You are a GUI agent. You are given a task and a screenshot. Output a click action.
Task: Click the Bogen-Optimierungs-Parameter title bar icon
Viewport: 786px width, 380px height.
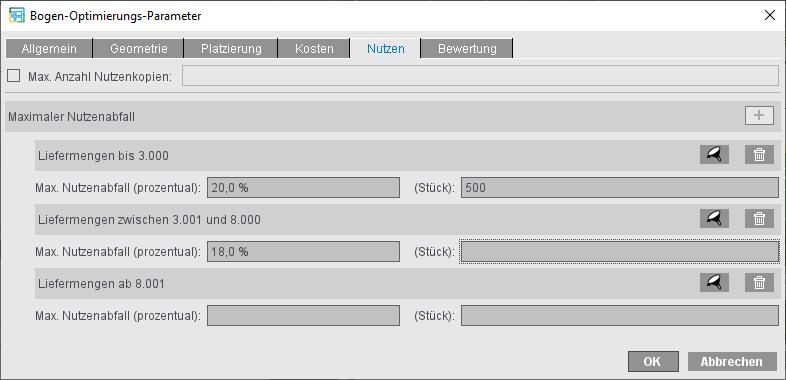coord(17,16)
